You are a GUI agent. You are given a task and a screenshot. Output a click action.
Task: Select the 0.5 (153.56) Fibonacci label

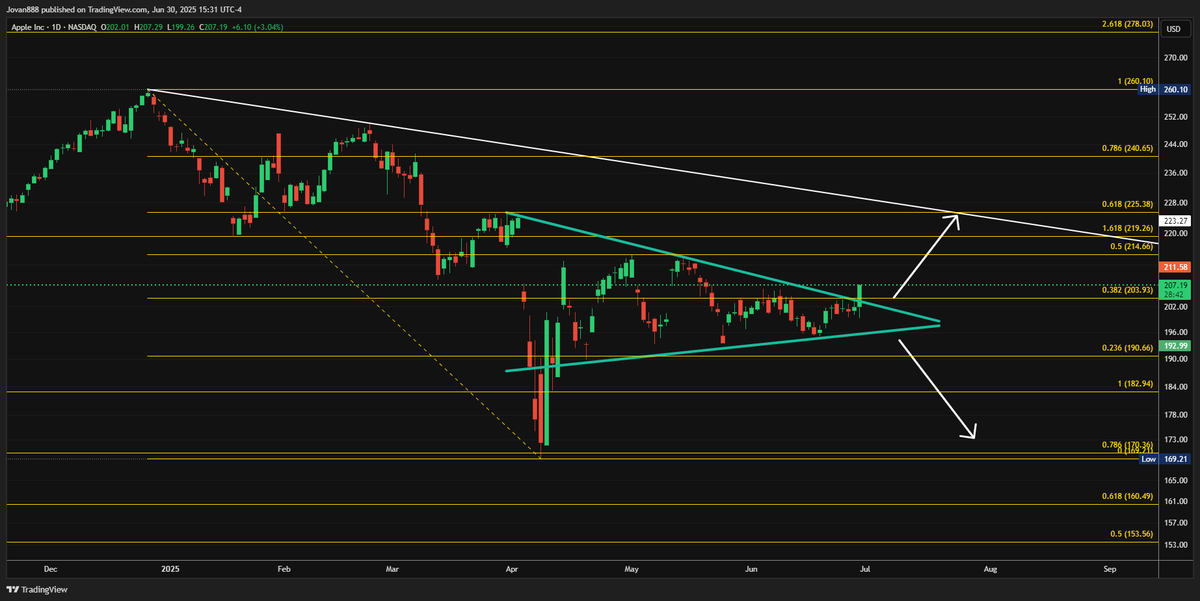1129,533
